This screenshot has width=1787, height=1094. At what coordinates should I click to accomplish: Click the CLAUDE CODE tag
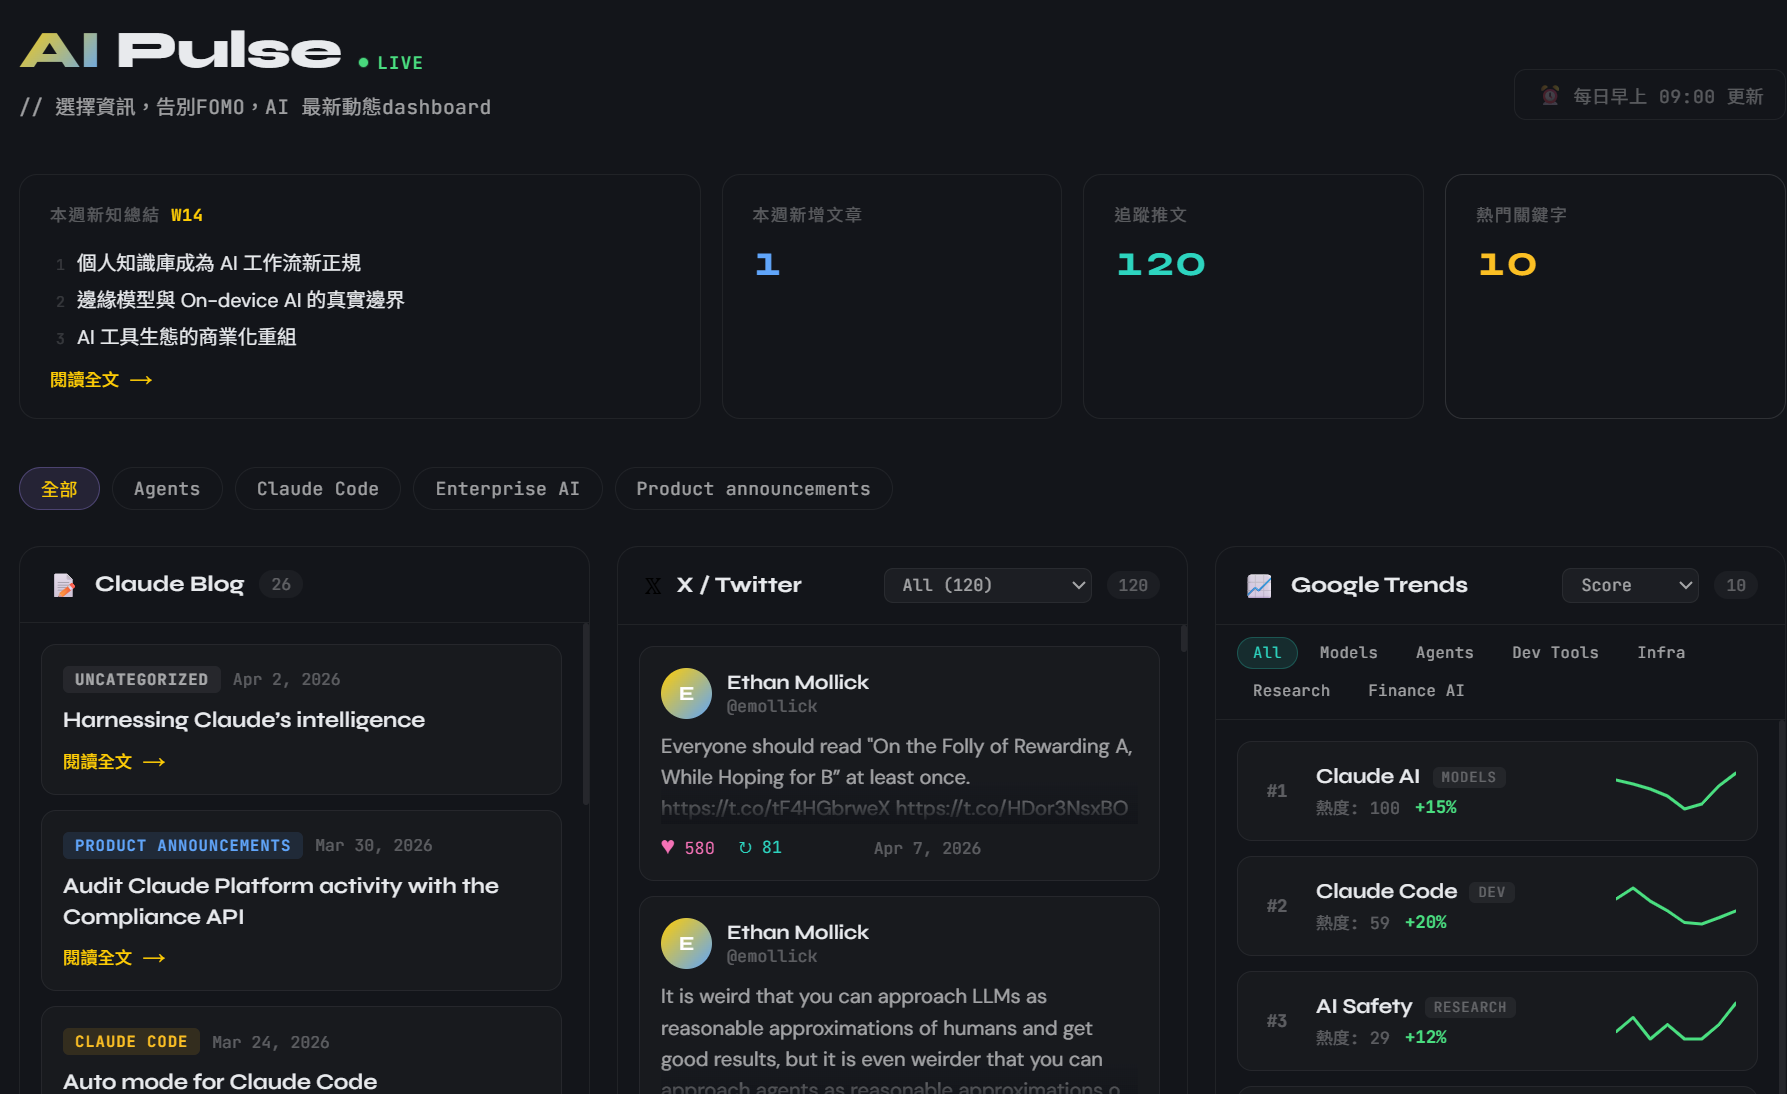tap(131, 1042)
